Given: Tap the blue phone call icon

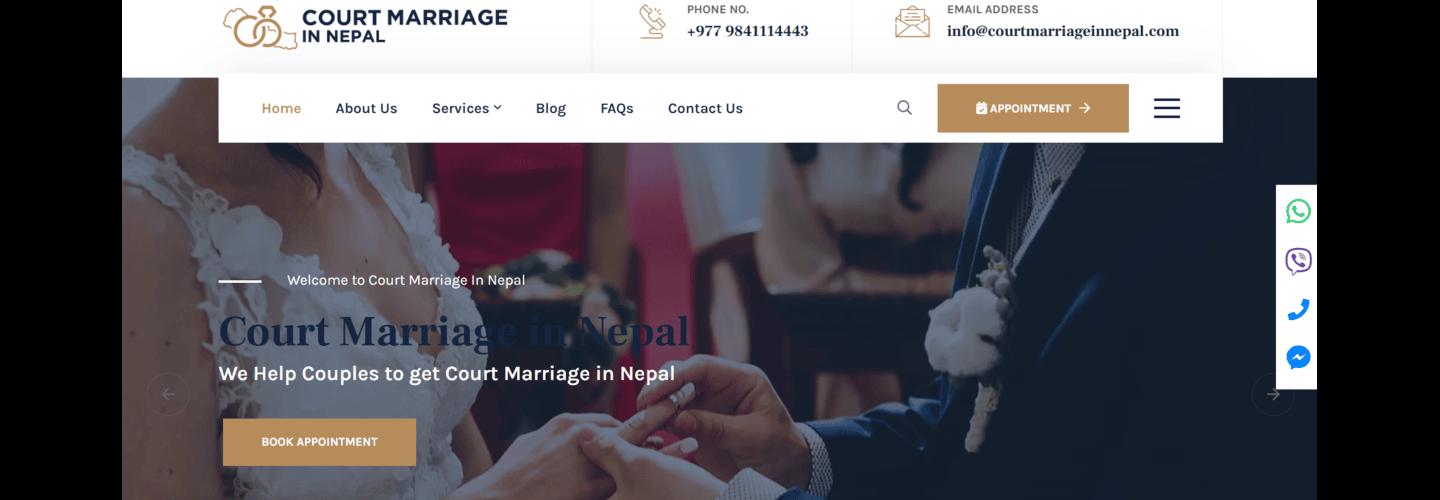Looking at the screenshot, I should coord(1298,310).
